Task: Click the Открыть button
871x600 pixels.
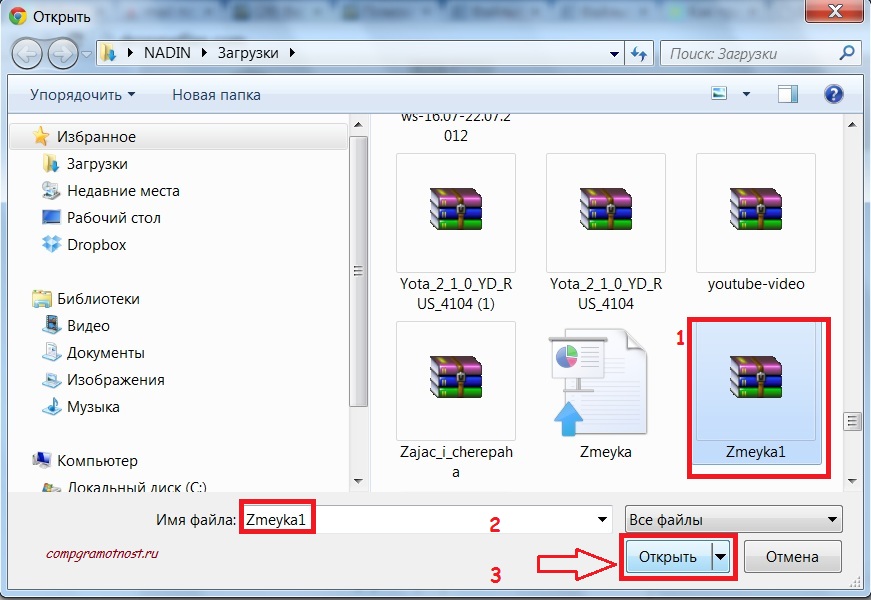Action: [668, 556]
